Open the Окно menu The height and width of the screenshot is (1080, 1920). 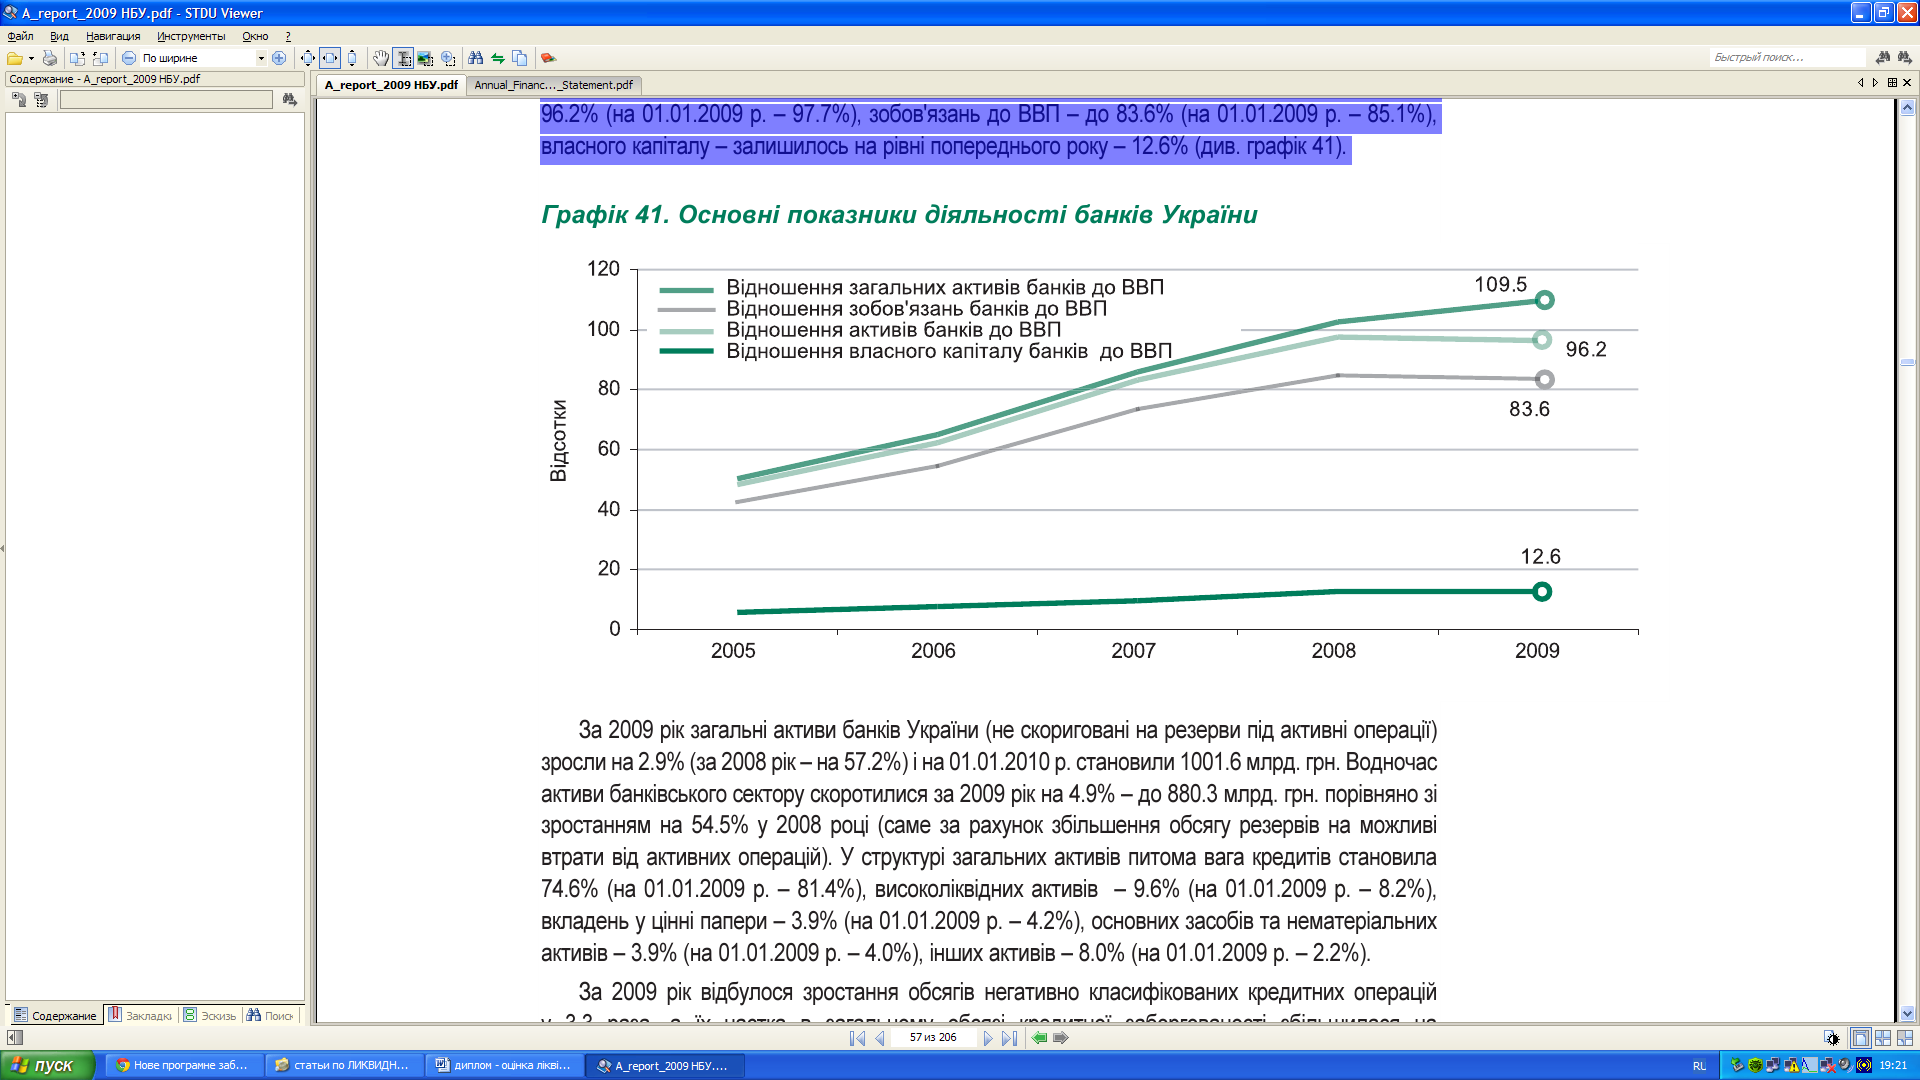coord(255,36)
